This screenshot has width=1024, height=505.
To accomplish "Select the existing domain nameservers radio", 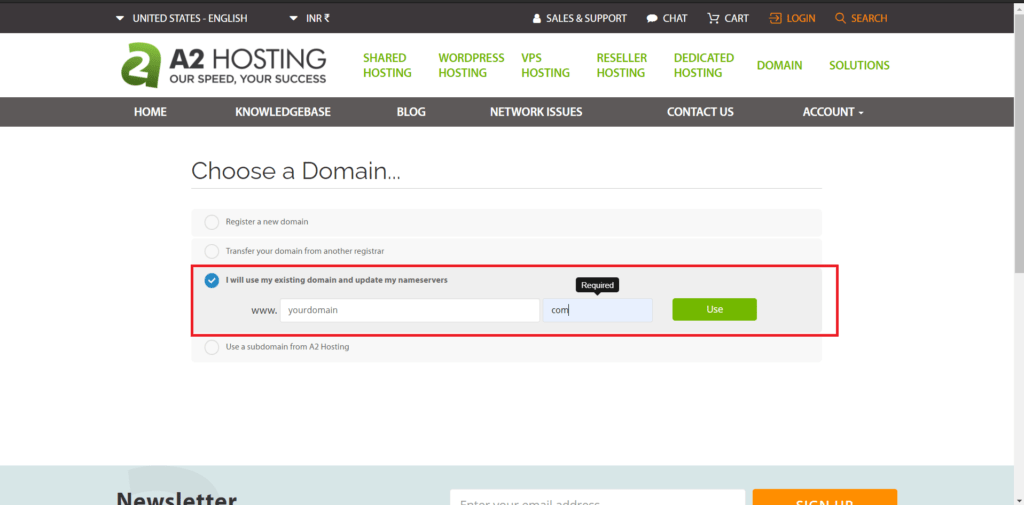I will point(212,280).
